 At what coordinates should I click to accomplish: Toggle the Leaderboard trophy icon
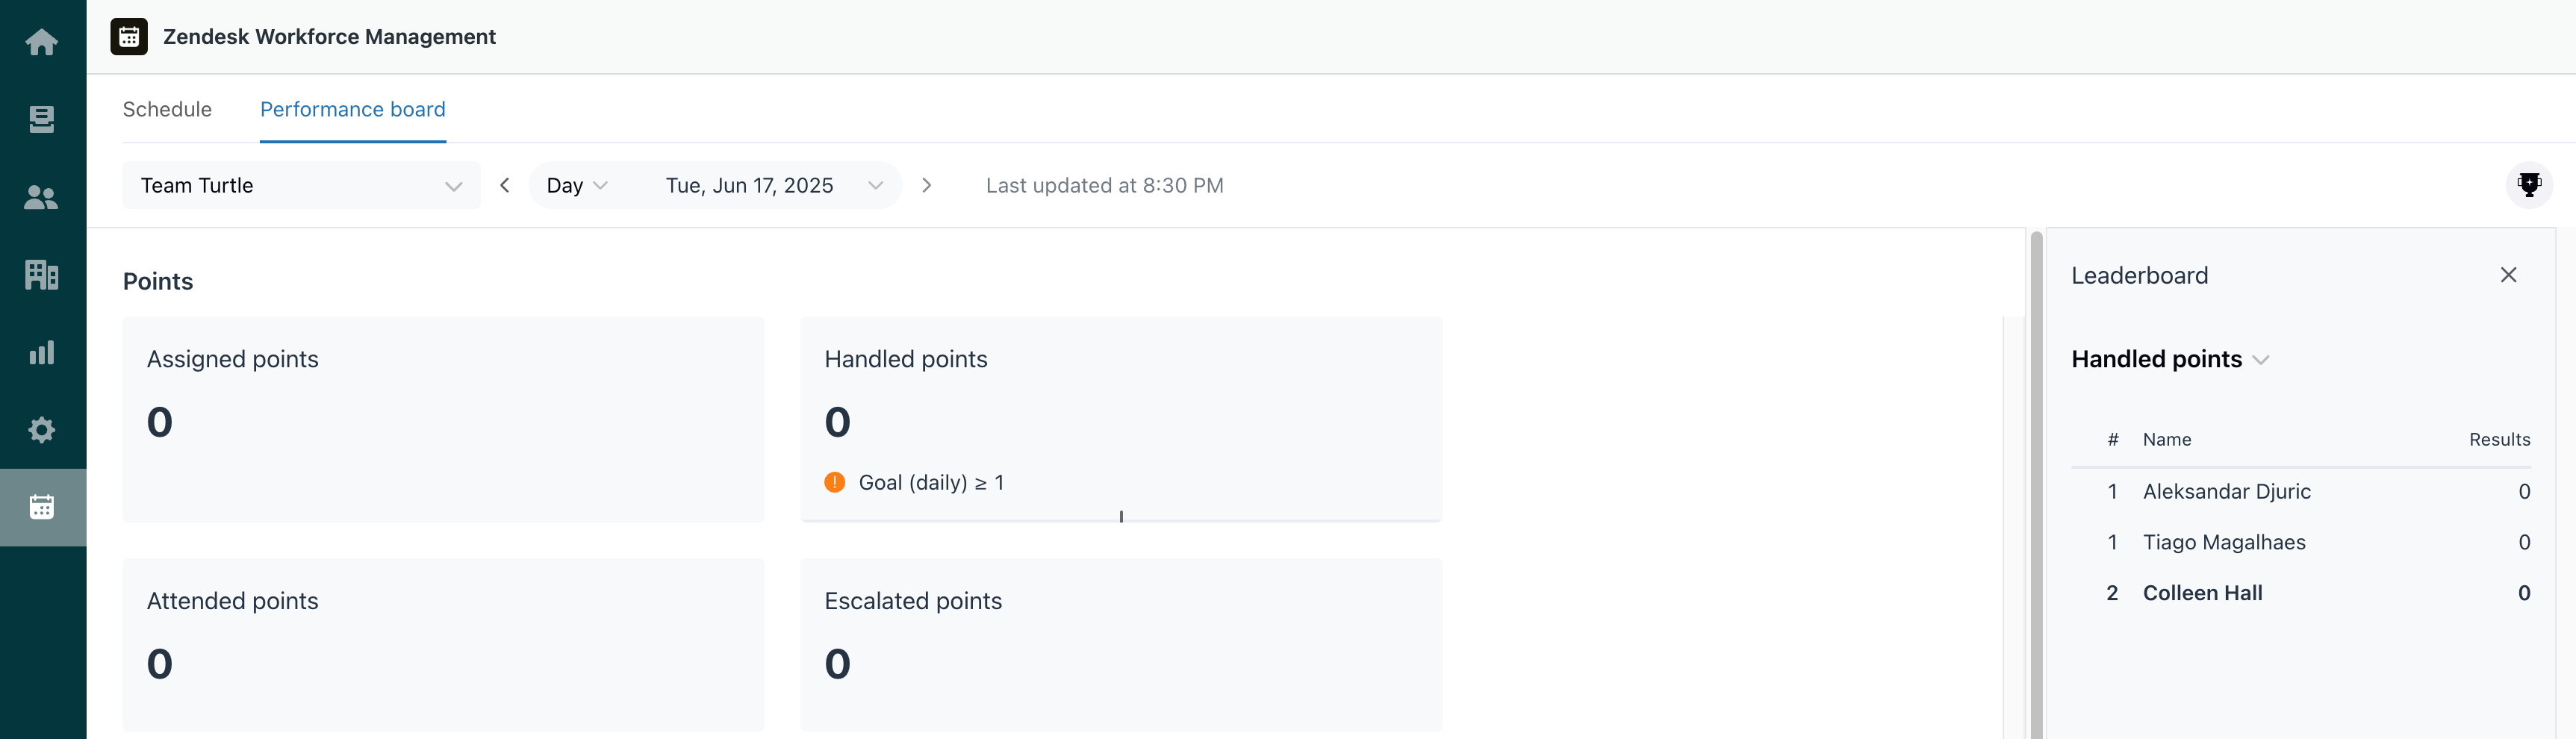2529,185
